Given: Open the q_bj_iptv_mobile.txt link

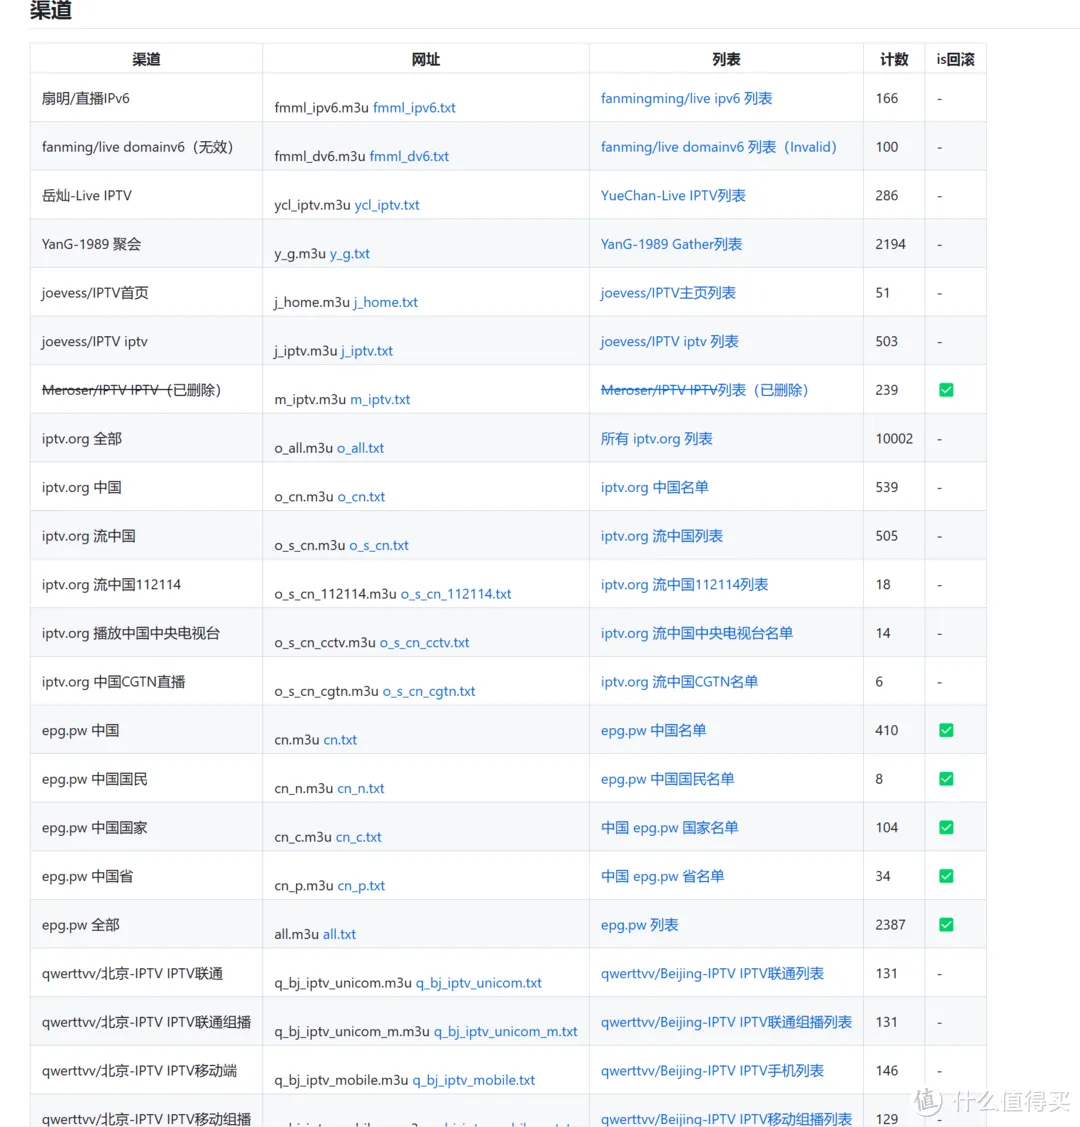Looking at the screenshot, I should [x=474, y=1080].
